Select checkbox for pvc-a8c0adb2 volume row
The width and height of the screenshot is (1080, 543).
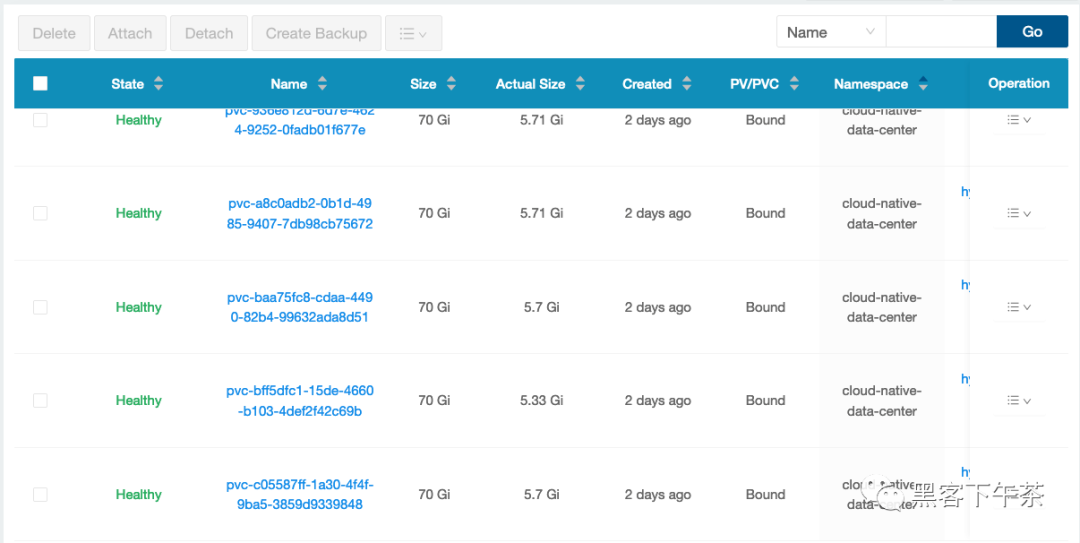40,214
